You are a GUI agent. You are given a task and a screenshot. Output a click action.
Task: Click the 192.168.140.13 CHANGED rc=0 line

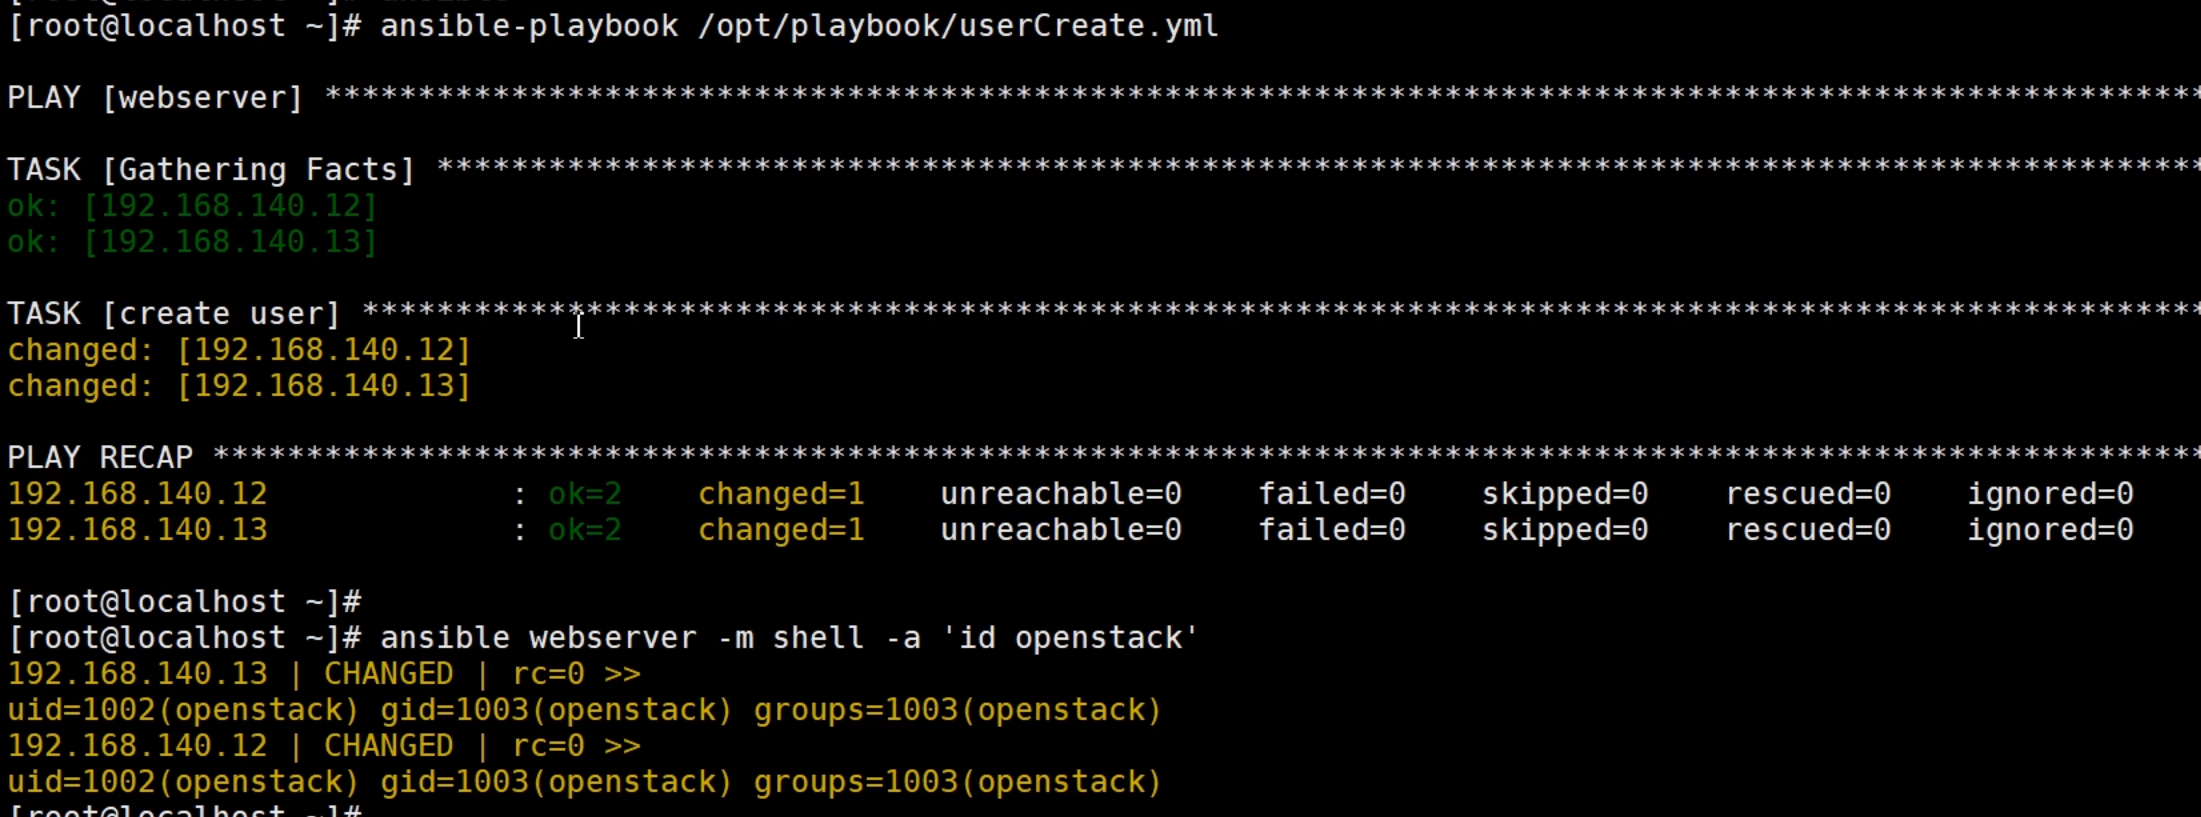point(324,674)
